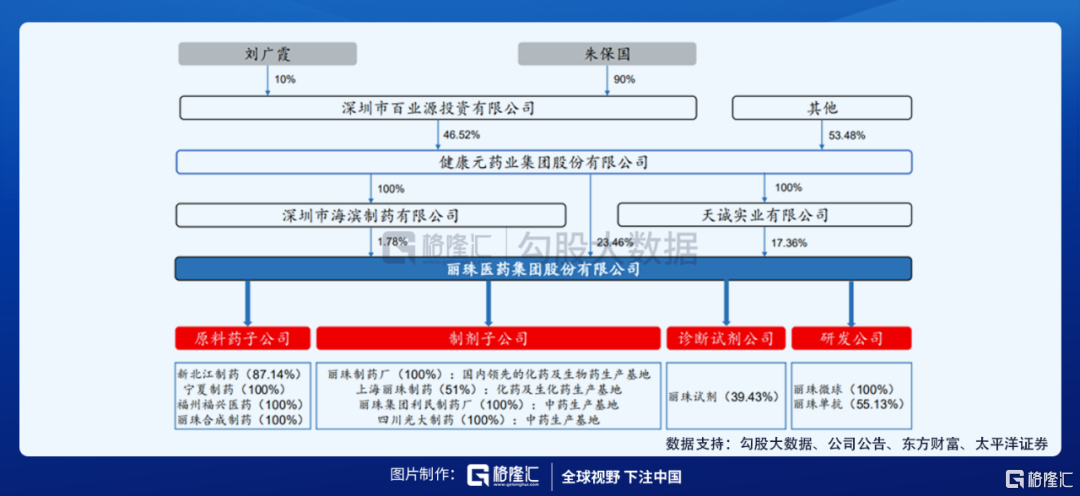The height and width of the screenshot is (496, 1080).
Task: Click the 福州福兴医药（100%）entry
Action: click(240, 404)
